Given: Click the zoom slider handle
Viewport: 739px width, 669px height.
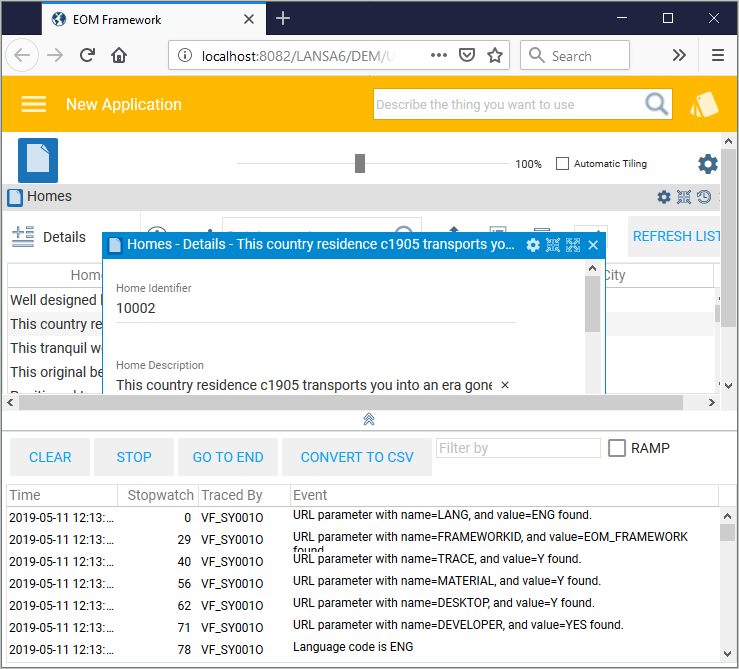Looking at the screenshot, I should click(360, 164).
